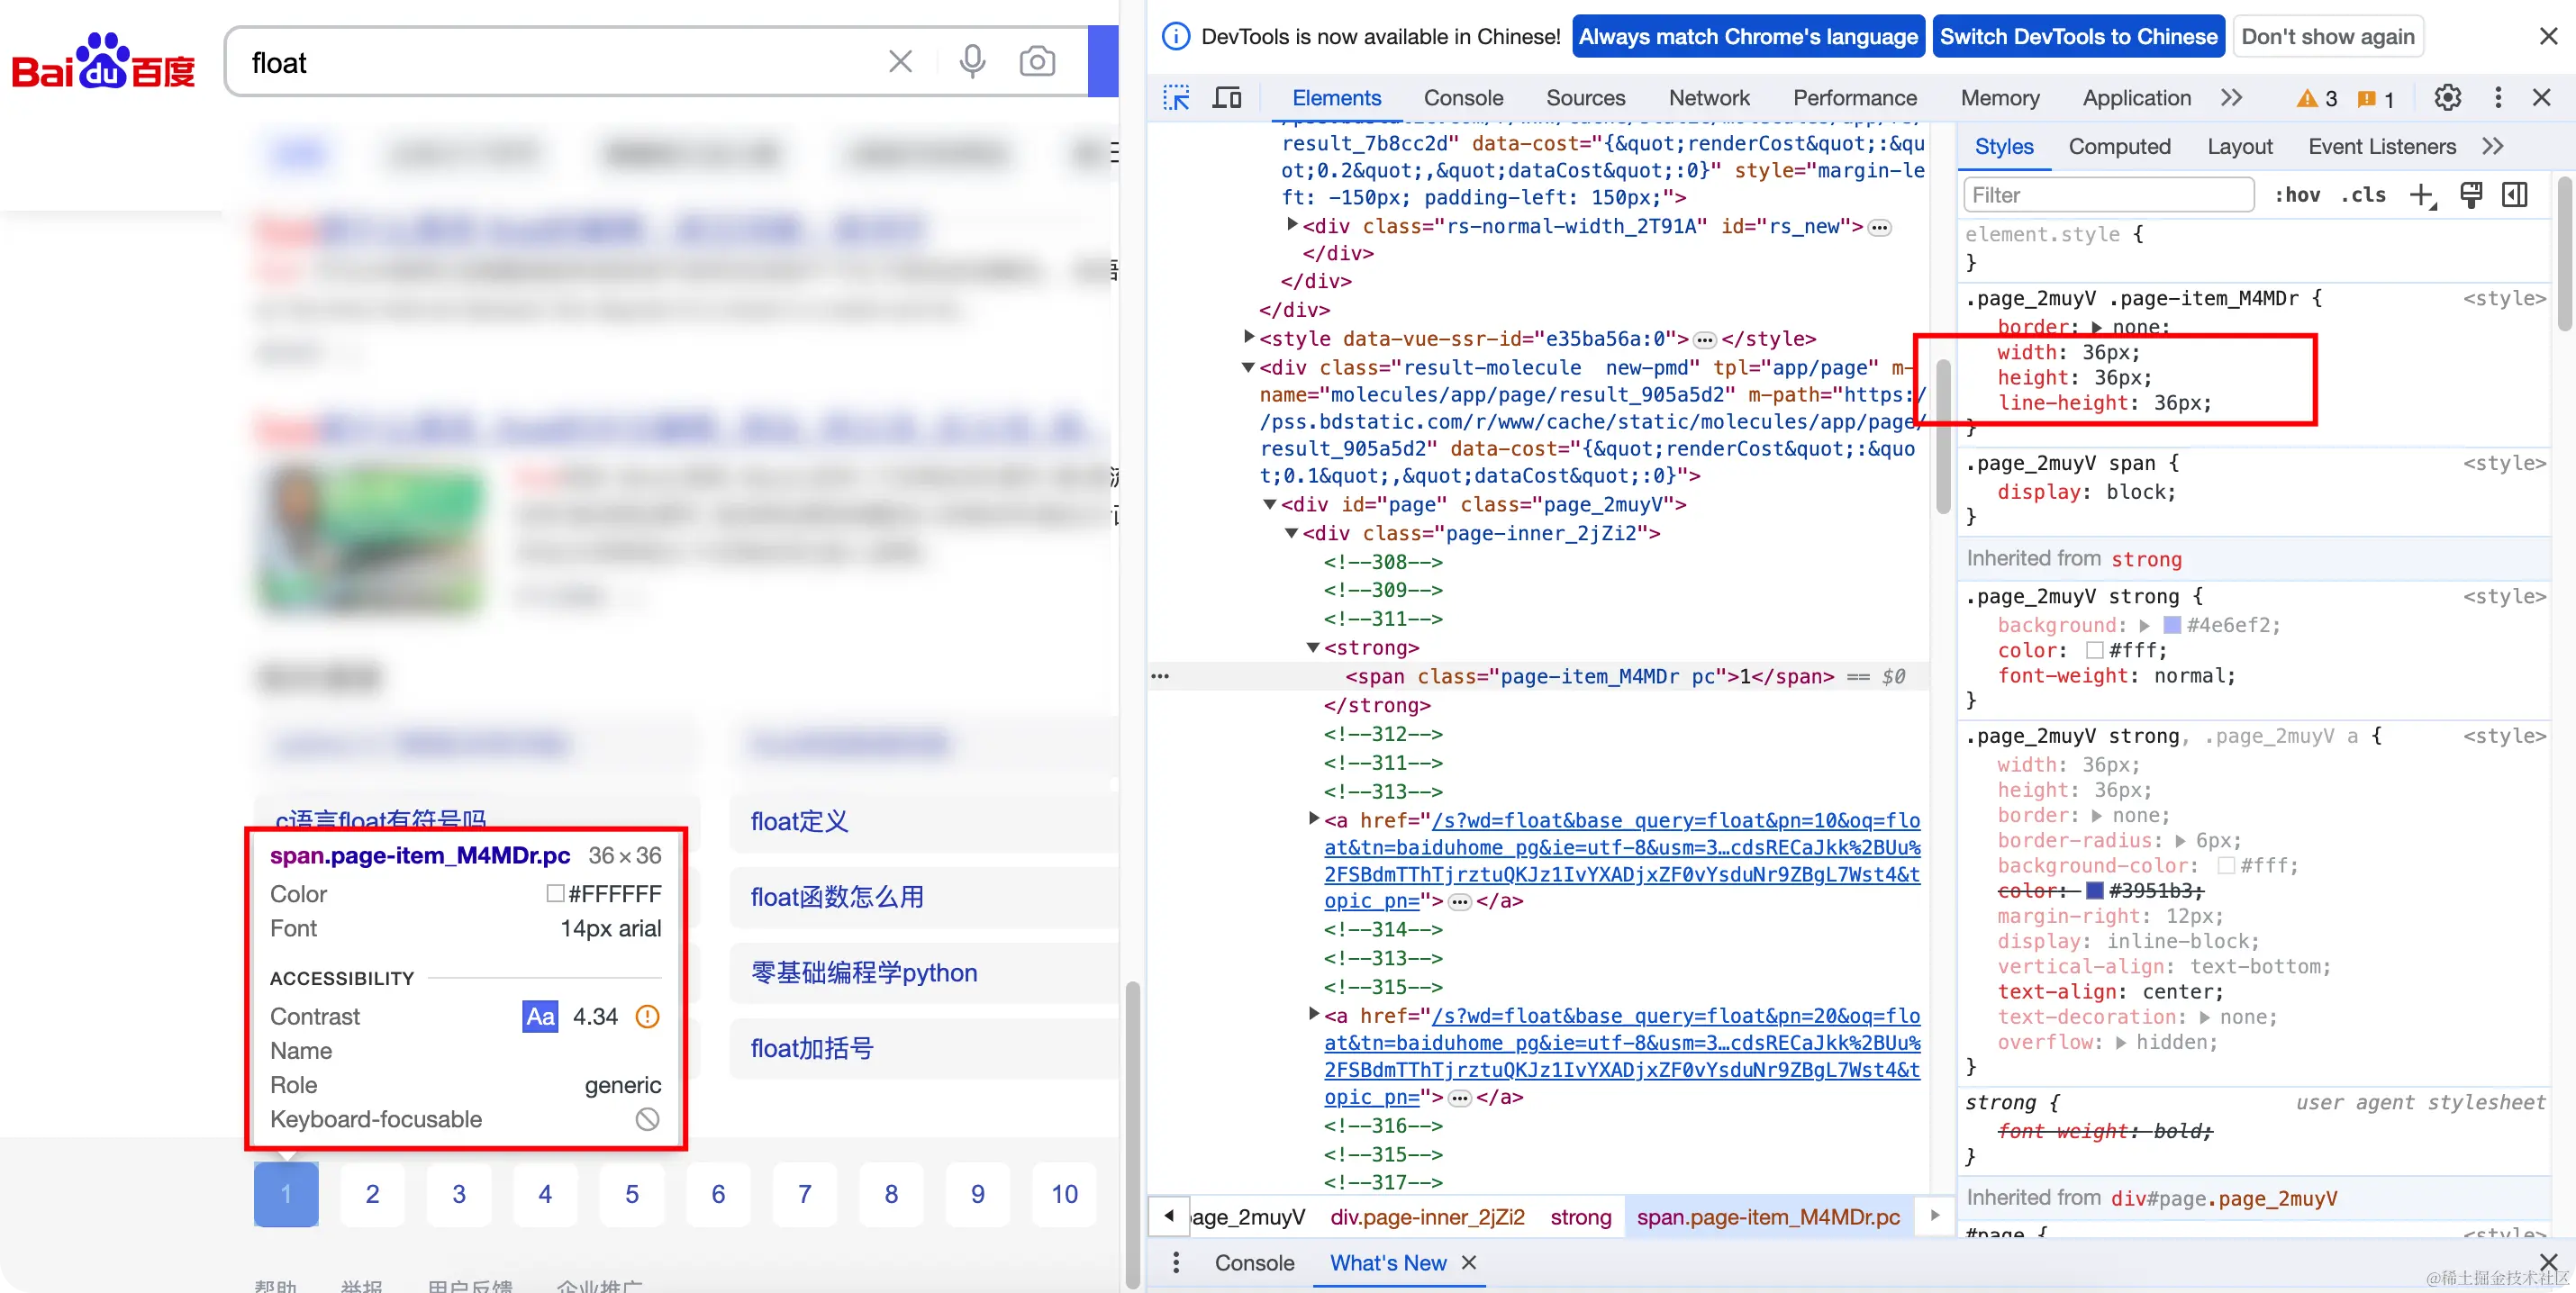Viewport: 2576px width, 1293px height.
Task: Click the #4e6ef2 background color swatch
Action: pos(2171,625)
